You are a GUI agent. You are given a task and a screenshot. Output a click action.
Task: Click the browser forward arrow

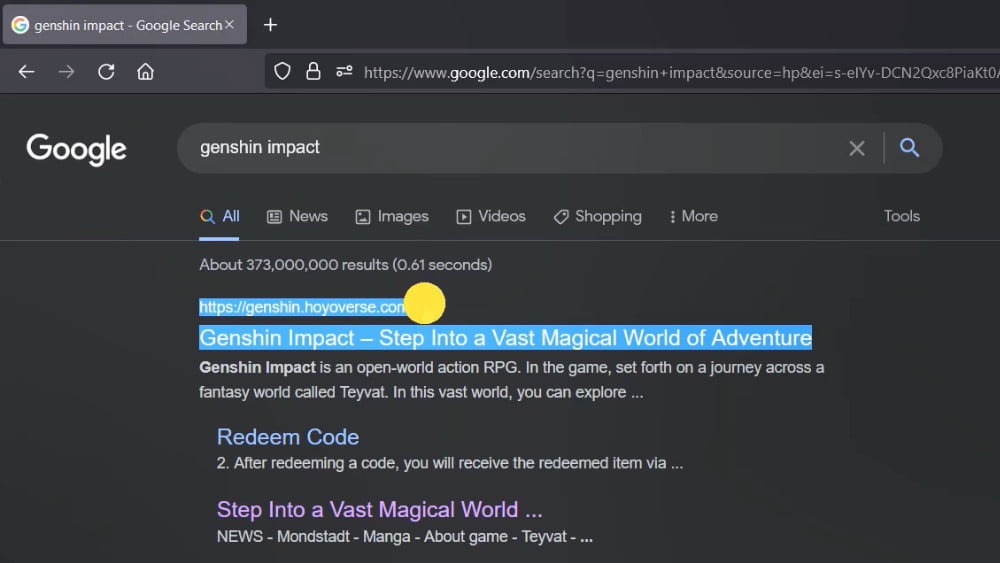tap(66, 72)
